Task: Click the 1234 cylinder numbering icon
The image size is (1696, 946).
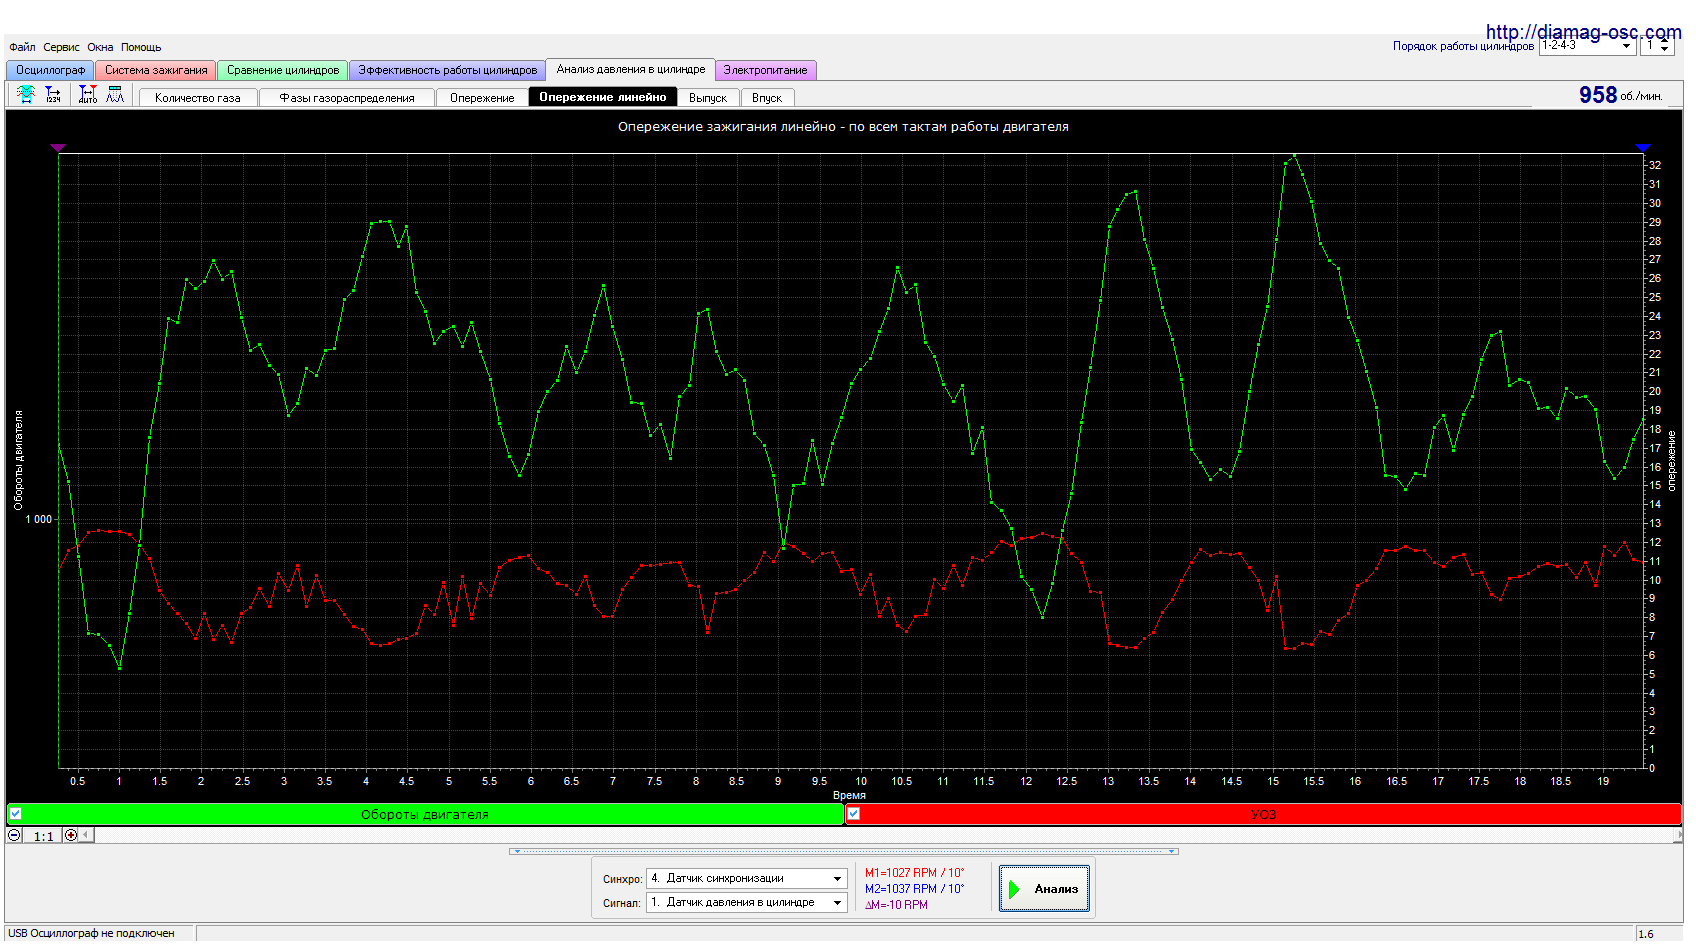Action: (x=53, y=94)
